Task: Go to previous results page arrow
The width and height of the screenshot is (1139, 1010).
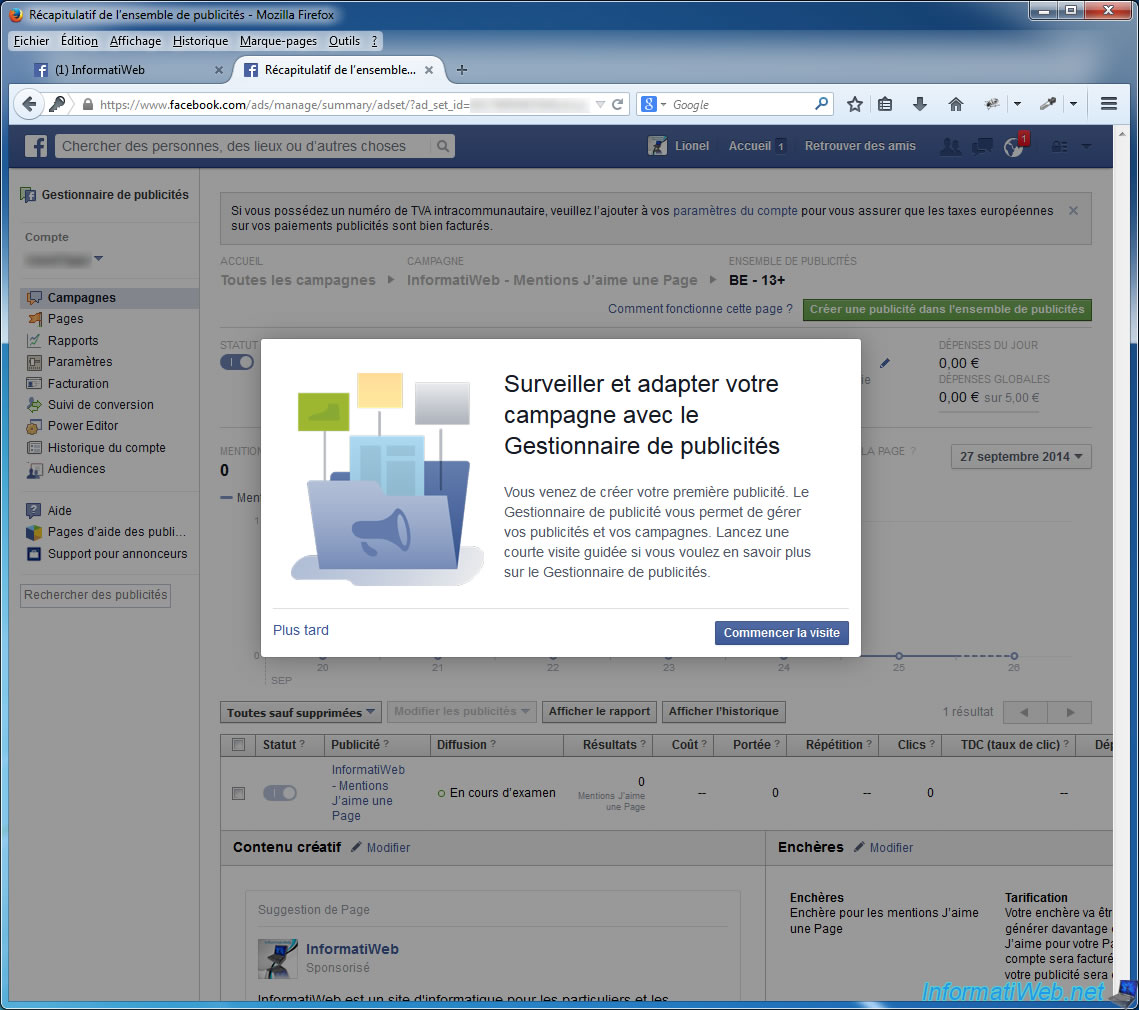Action: 1025,712
